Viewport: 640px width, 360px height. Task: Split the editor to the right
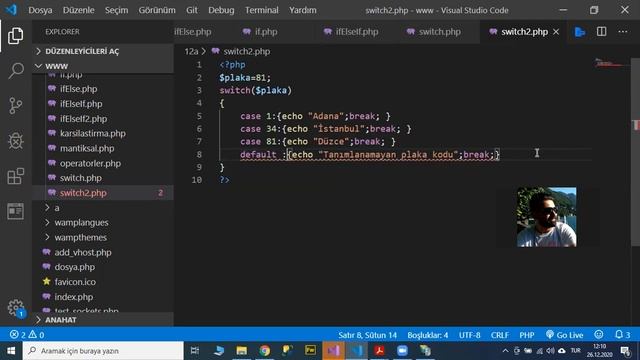pyautogui.click(x=601, y=32)
